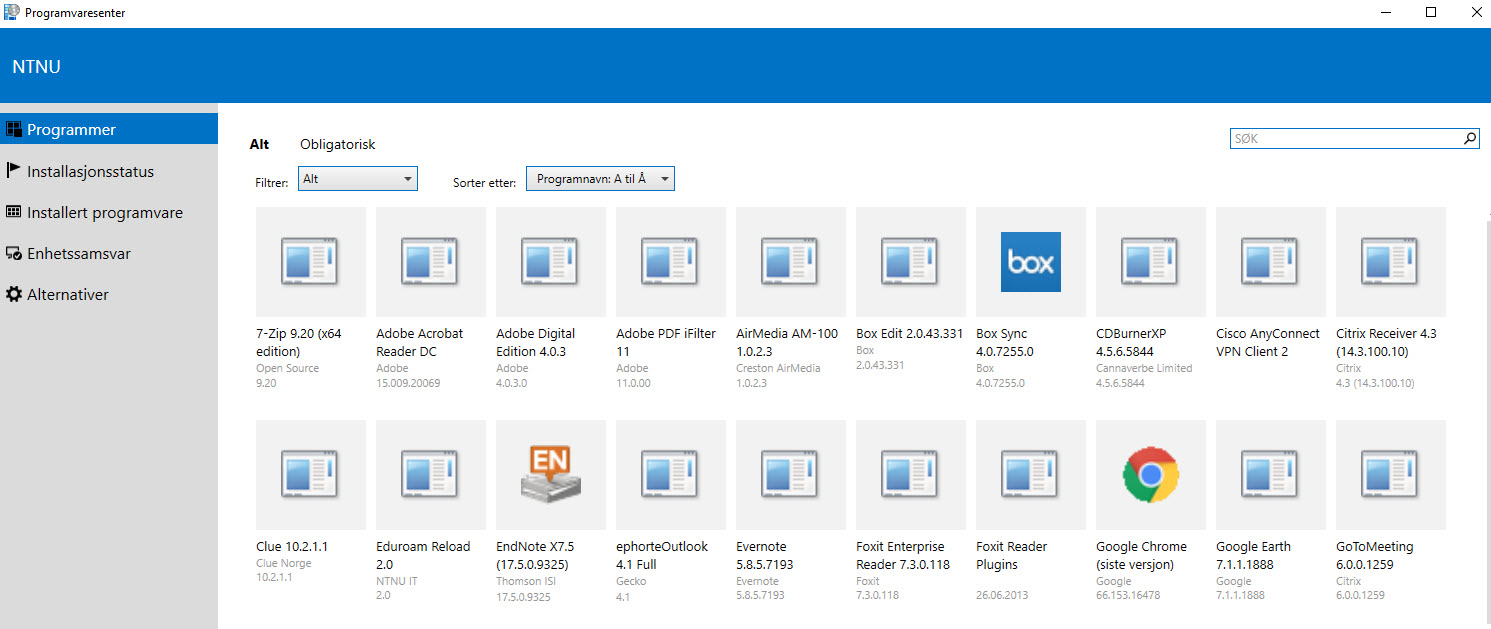Open the Eduroam Reload 2.0 icon
The width and height of the screenshot is (1491, 629).
click(x=431, y=475)
